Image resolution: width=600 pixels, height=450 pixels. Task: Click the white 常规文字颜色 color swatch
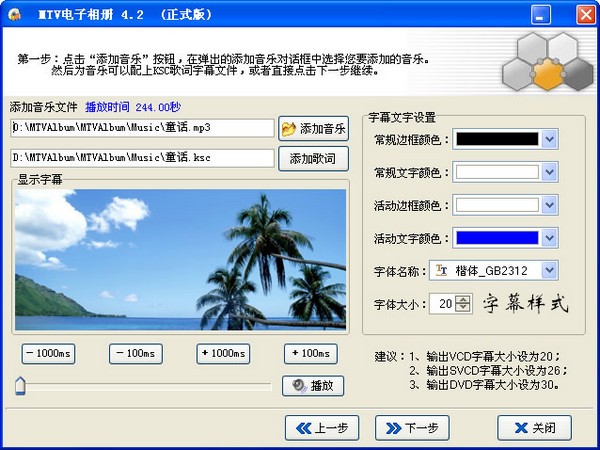click(x=497, y=172)
